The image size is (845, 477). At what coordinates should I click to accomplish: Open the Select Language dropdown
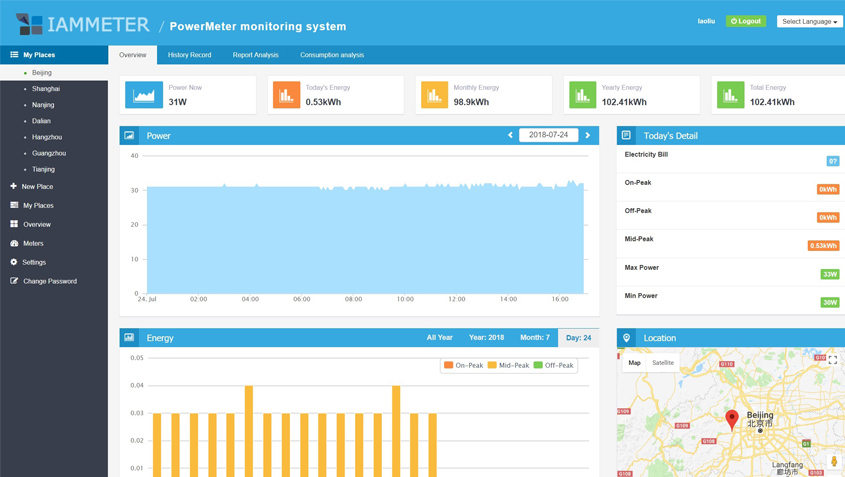click(809, 21)
